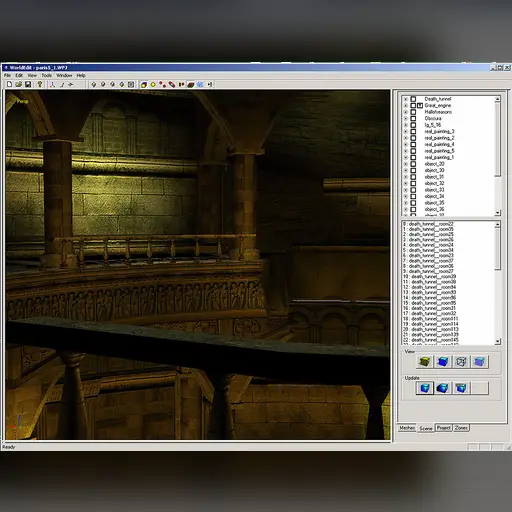Expand the object_35 tree node
The image size is (512, 512).
(x=406, y=203)
